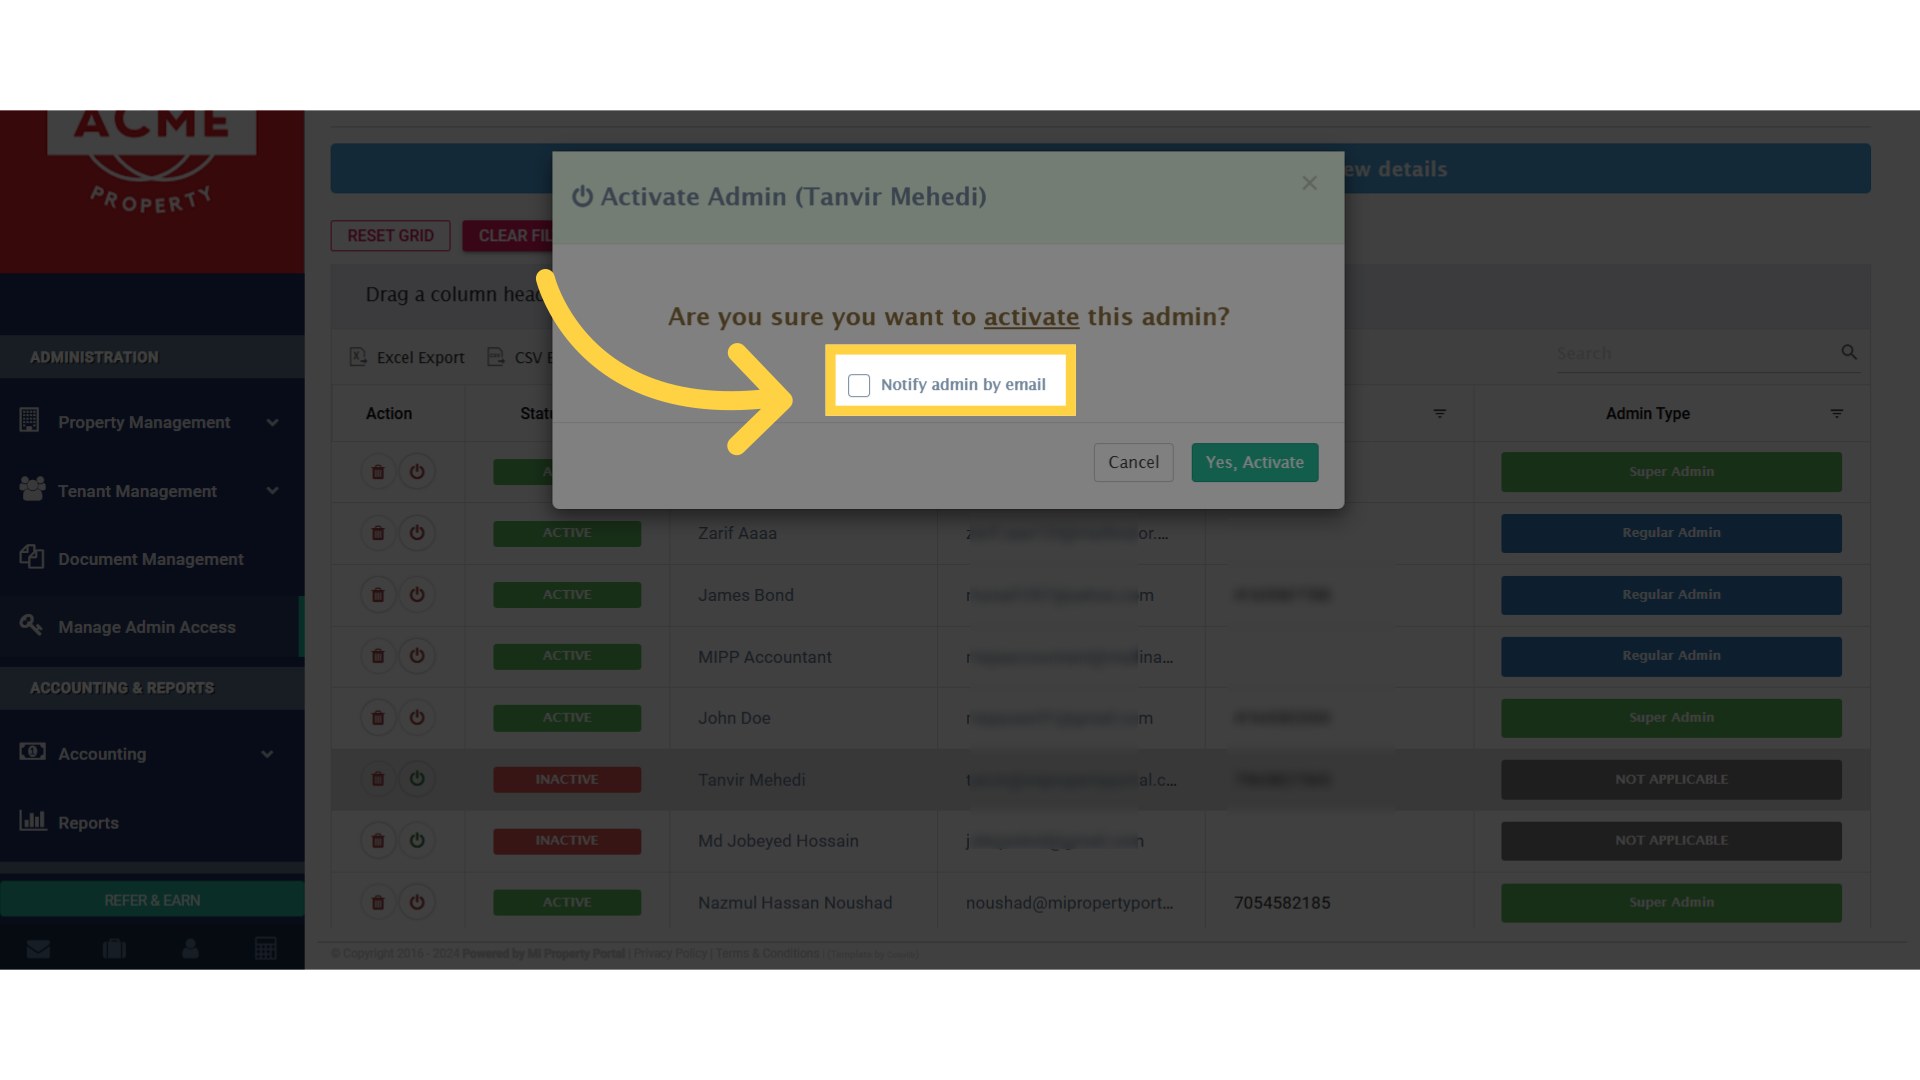Delete MIPP Accountant using trash icon

[378, 656]
